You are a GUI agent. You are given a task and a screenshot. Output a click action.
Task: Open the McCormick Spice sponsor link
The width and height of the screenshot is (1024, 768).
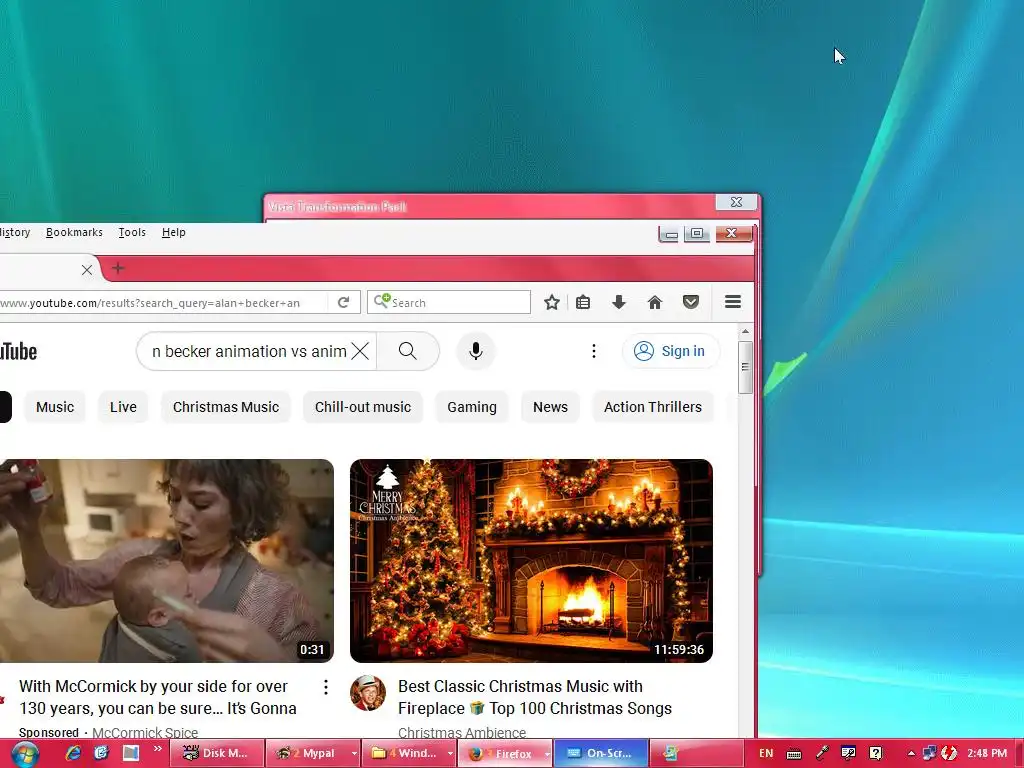(145, 733)
